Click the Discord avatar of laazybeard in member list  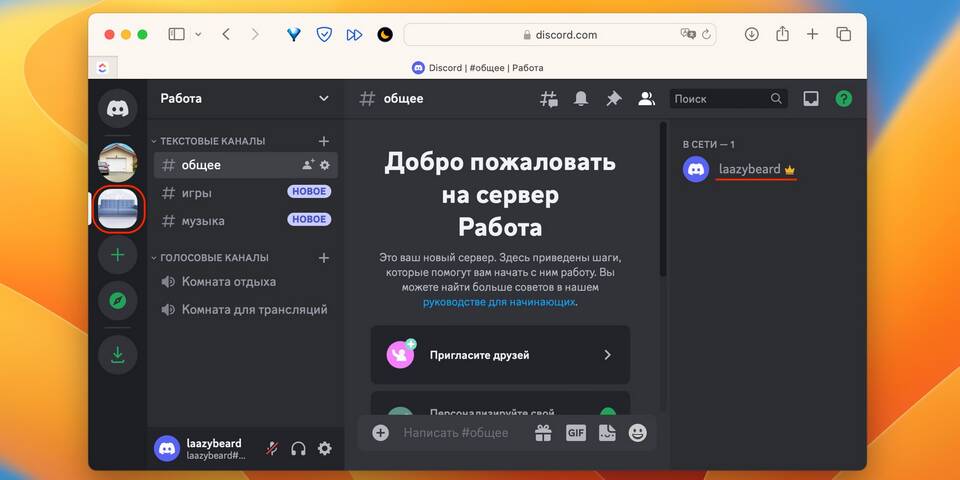(696, 170)
